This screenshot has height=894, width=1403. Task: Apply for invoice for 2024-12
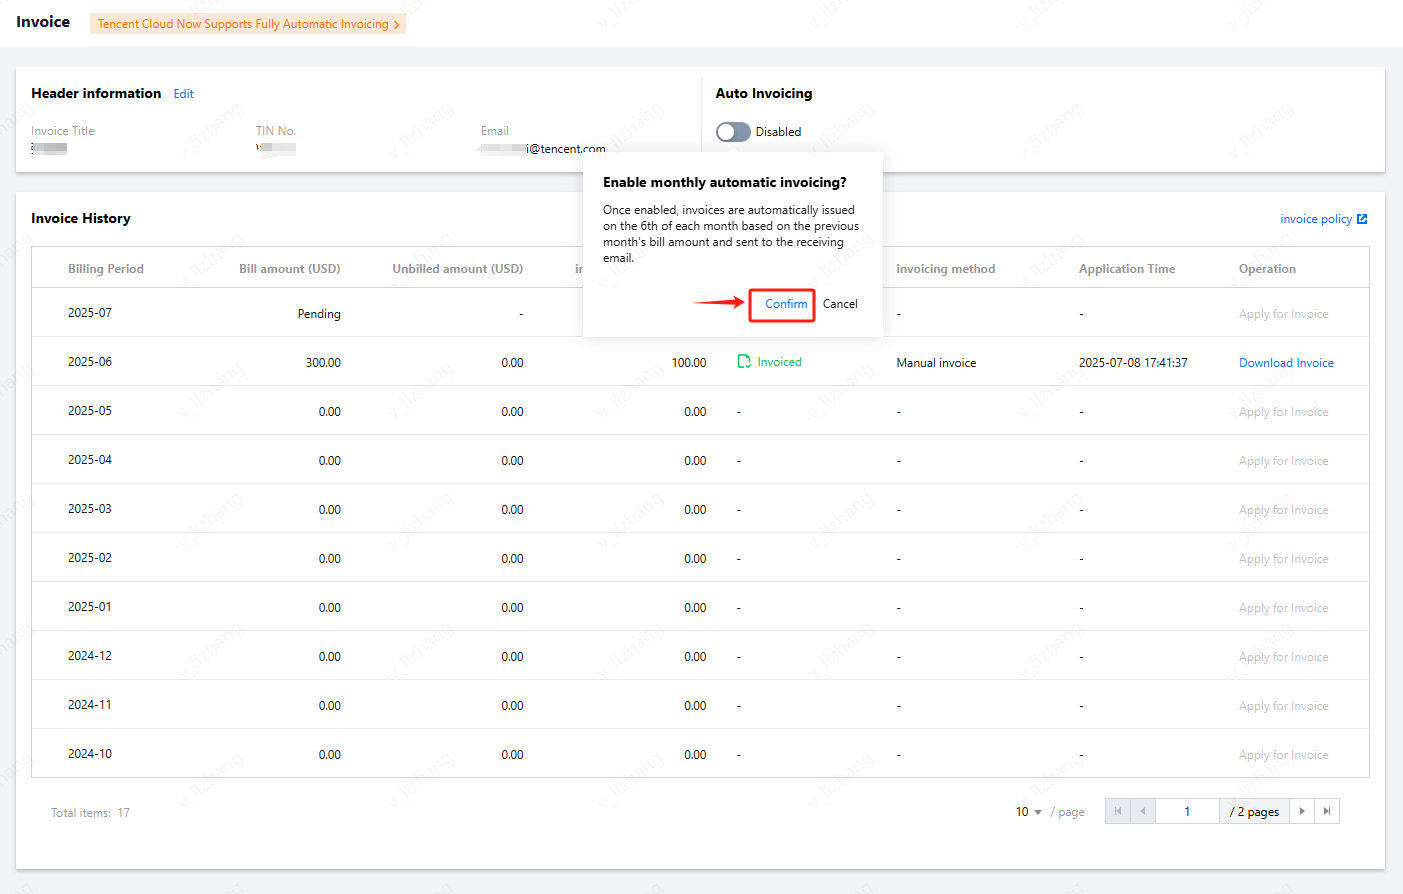tap(1283, 657)
